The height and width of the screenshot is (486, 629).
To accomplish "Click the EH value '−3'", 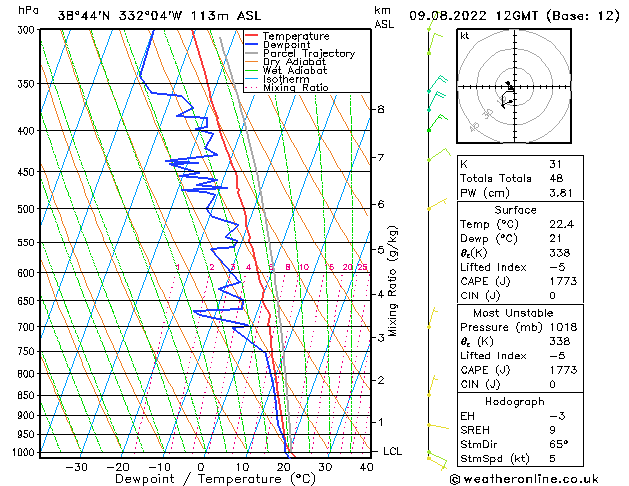I will pyautogui.click(x=557, y=416).
